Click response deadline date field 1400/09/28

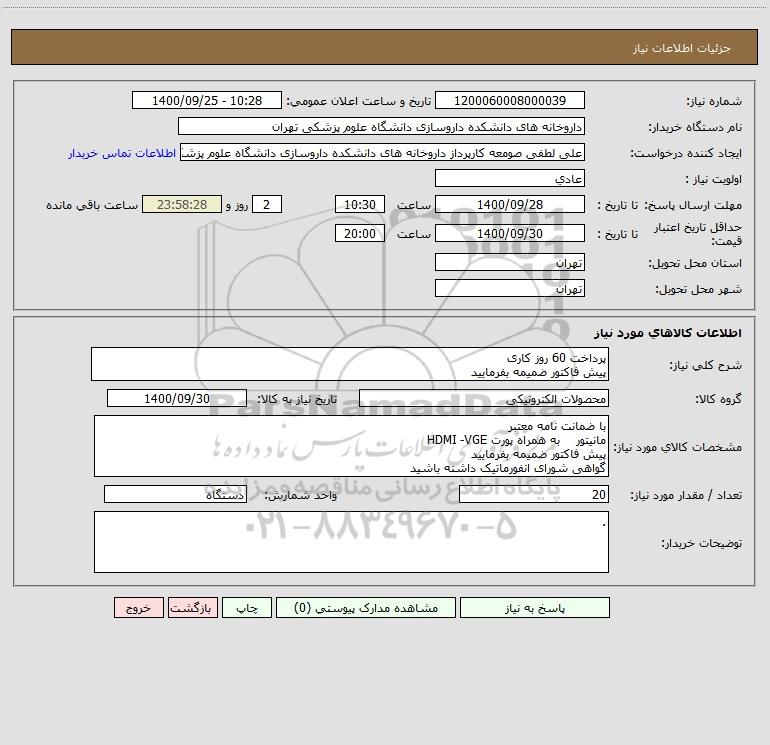click(x=510, y=204)
